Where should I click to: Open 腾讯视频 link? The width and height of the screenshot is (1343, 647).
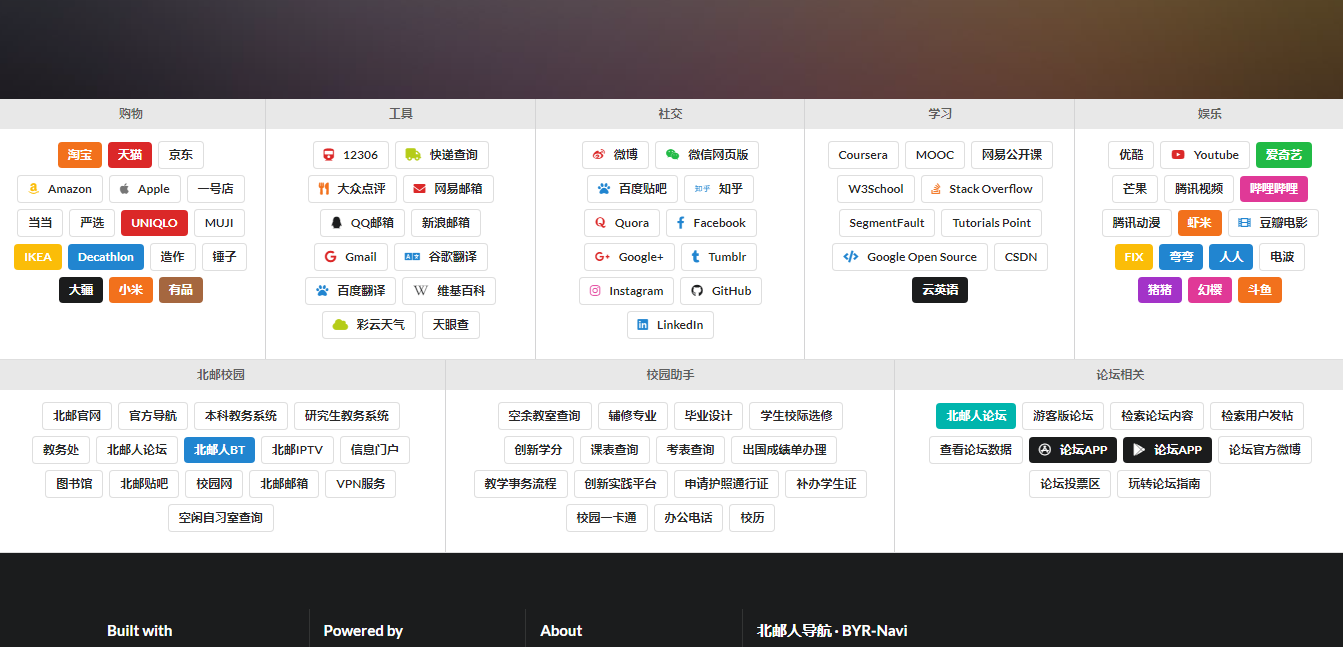click(x=1199, y=189)
